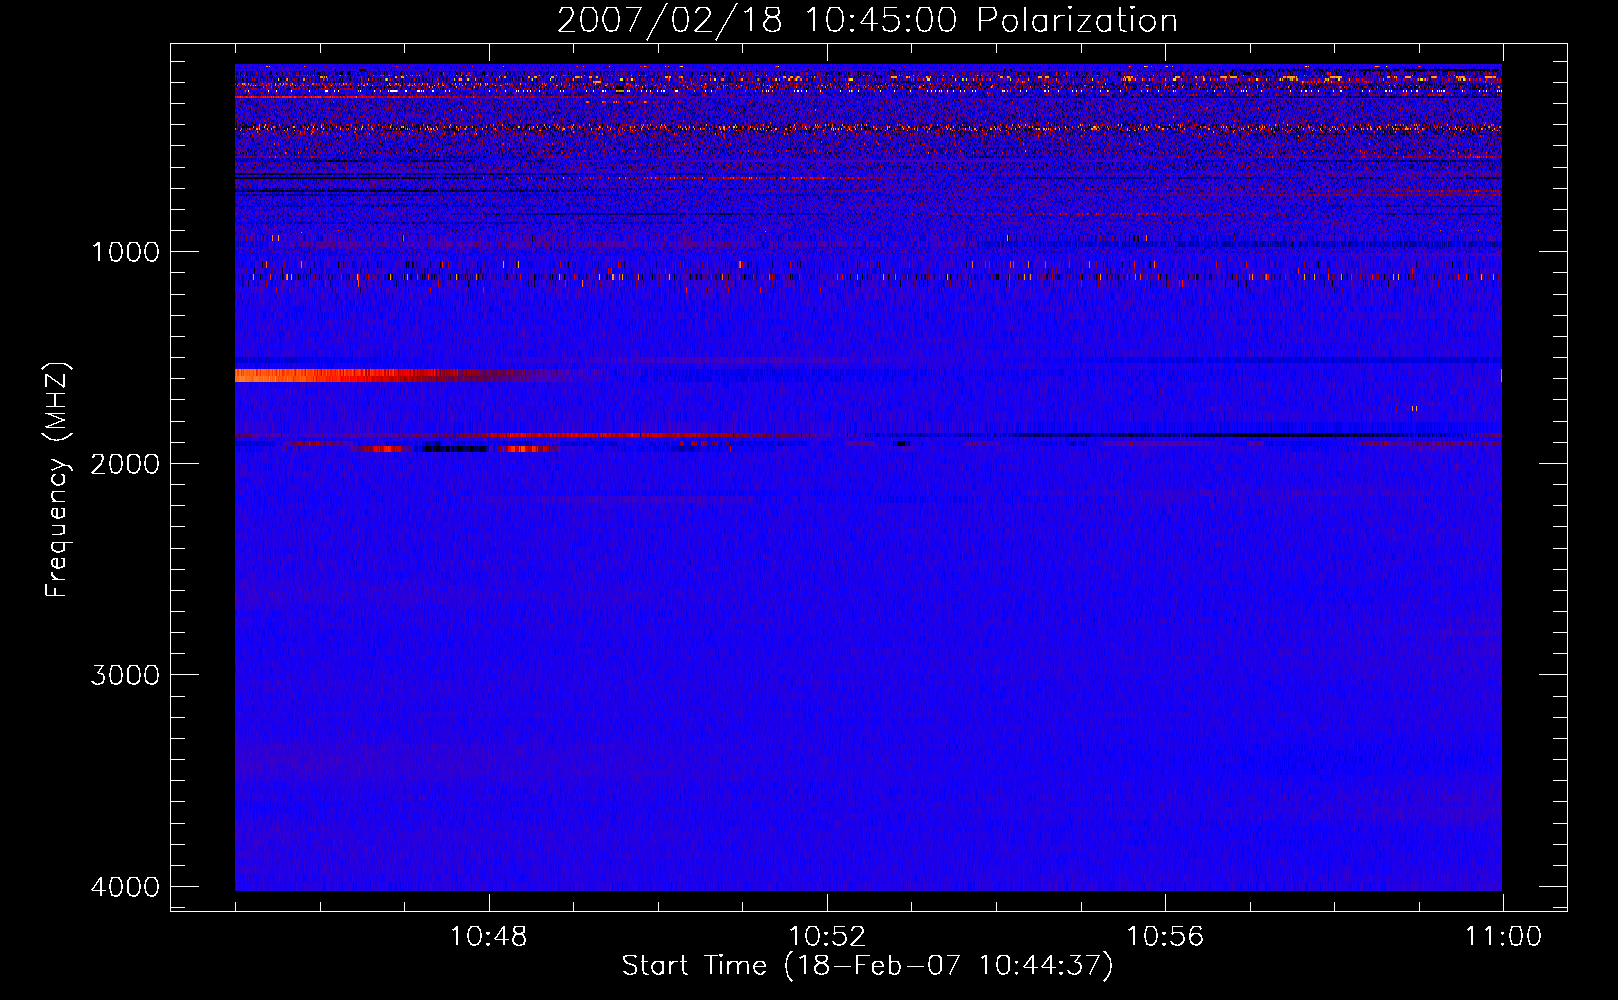Select the 3000 frequency tick label

pos(125,675)
